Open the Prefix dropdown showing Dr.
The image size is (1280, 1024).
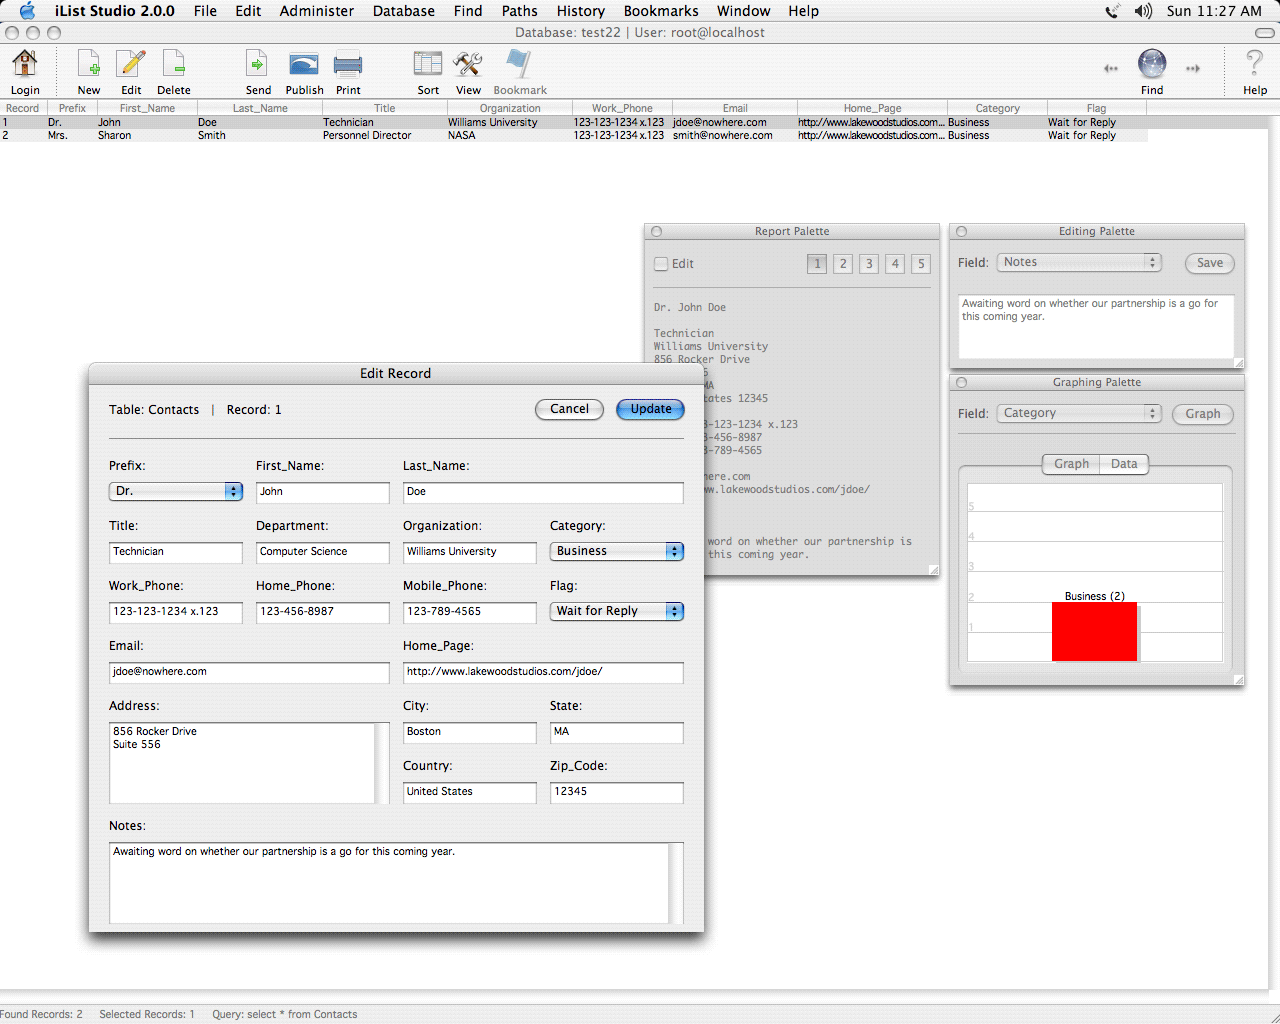[176, 491]
